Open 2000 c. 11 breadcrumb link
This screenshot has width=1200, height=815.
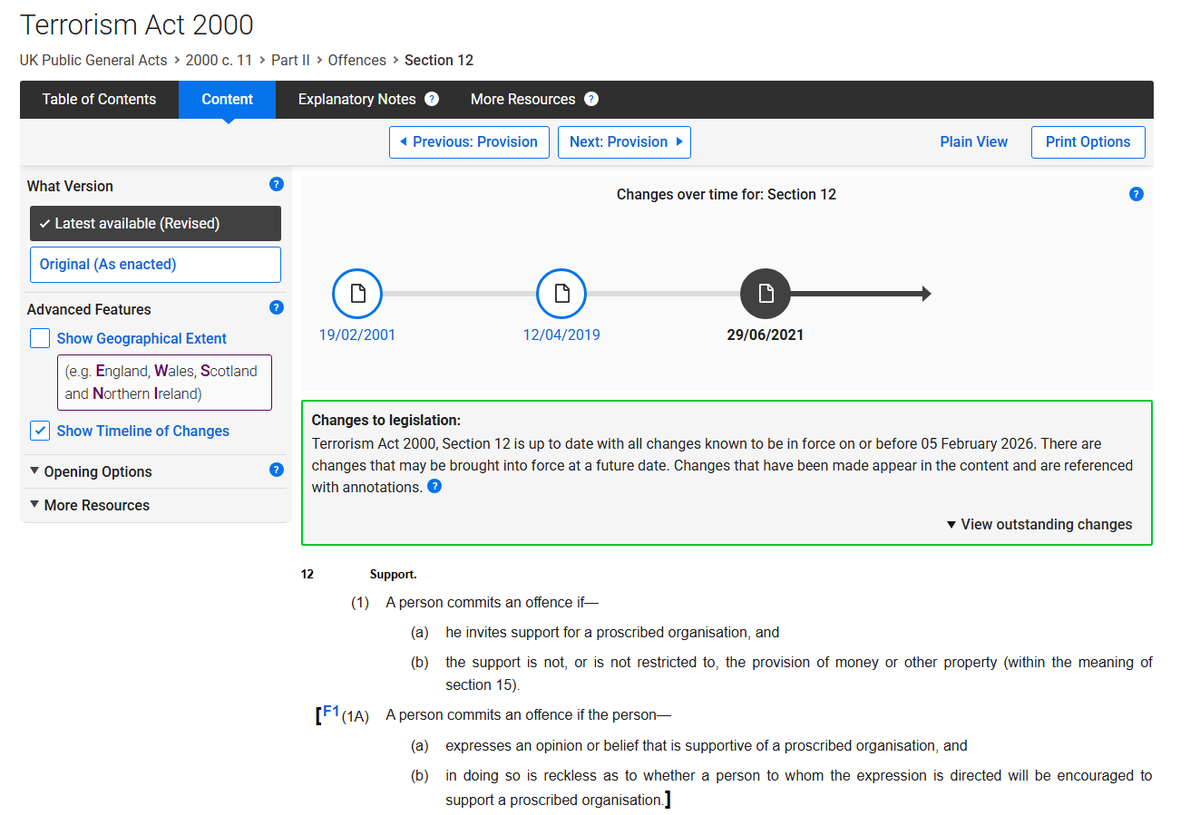tap(219, 60)
